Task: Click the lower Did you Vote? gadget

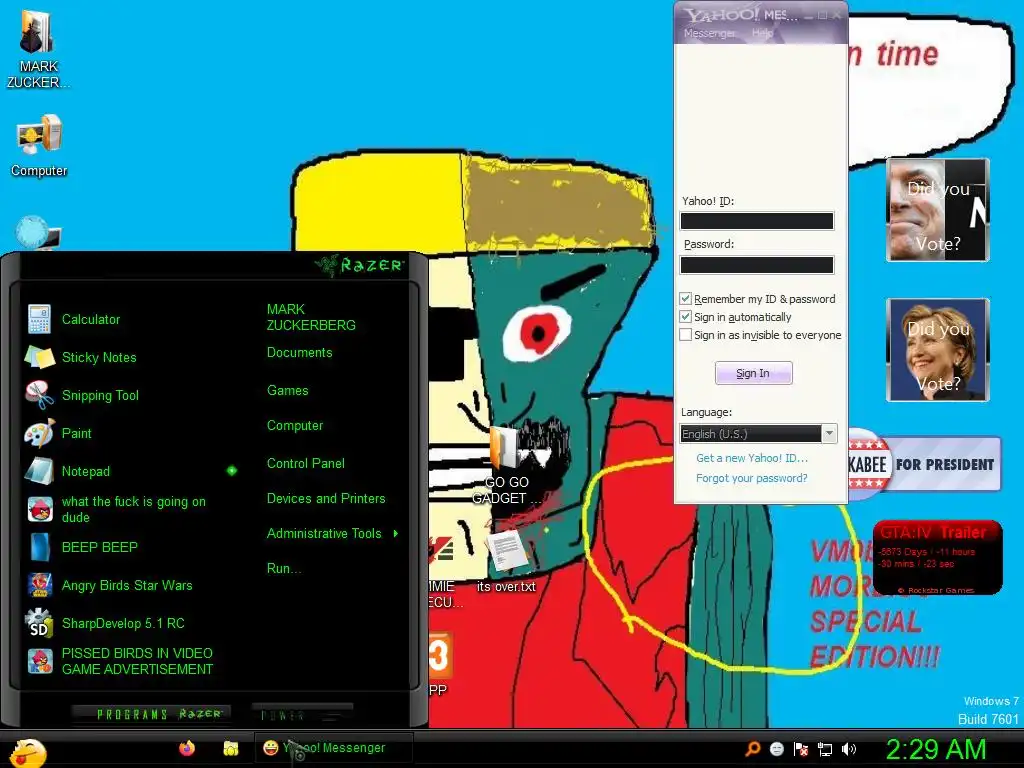Action: pyautogui.click(x=938, y=350)
